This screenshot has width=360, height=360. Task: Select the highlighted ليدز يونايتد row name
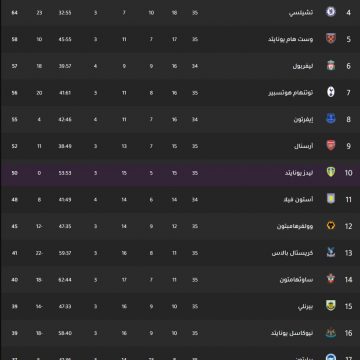pyautogui.click(x=299, y=173)
